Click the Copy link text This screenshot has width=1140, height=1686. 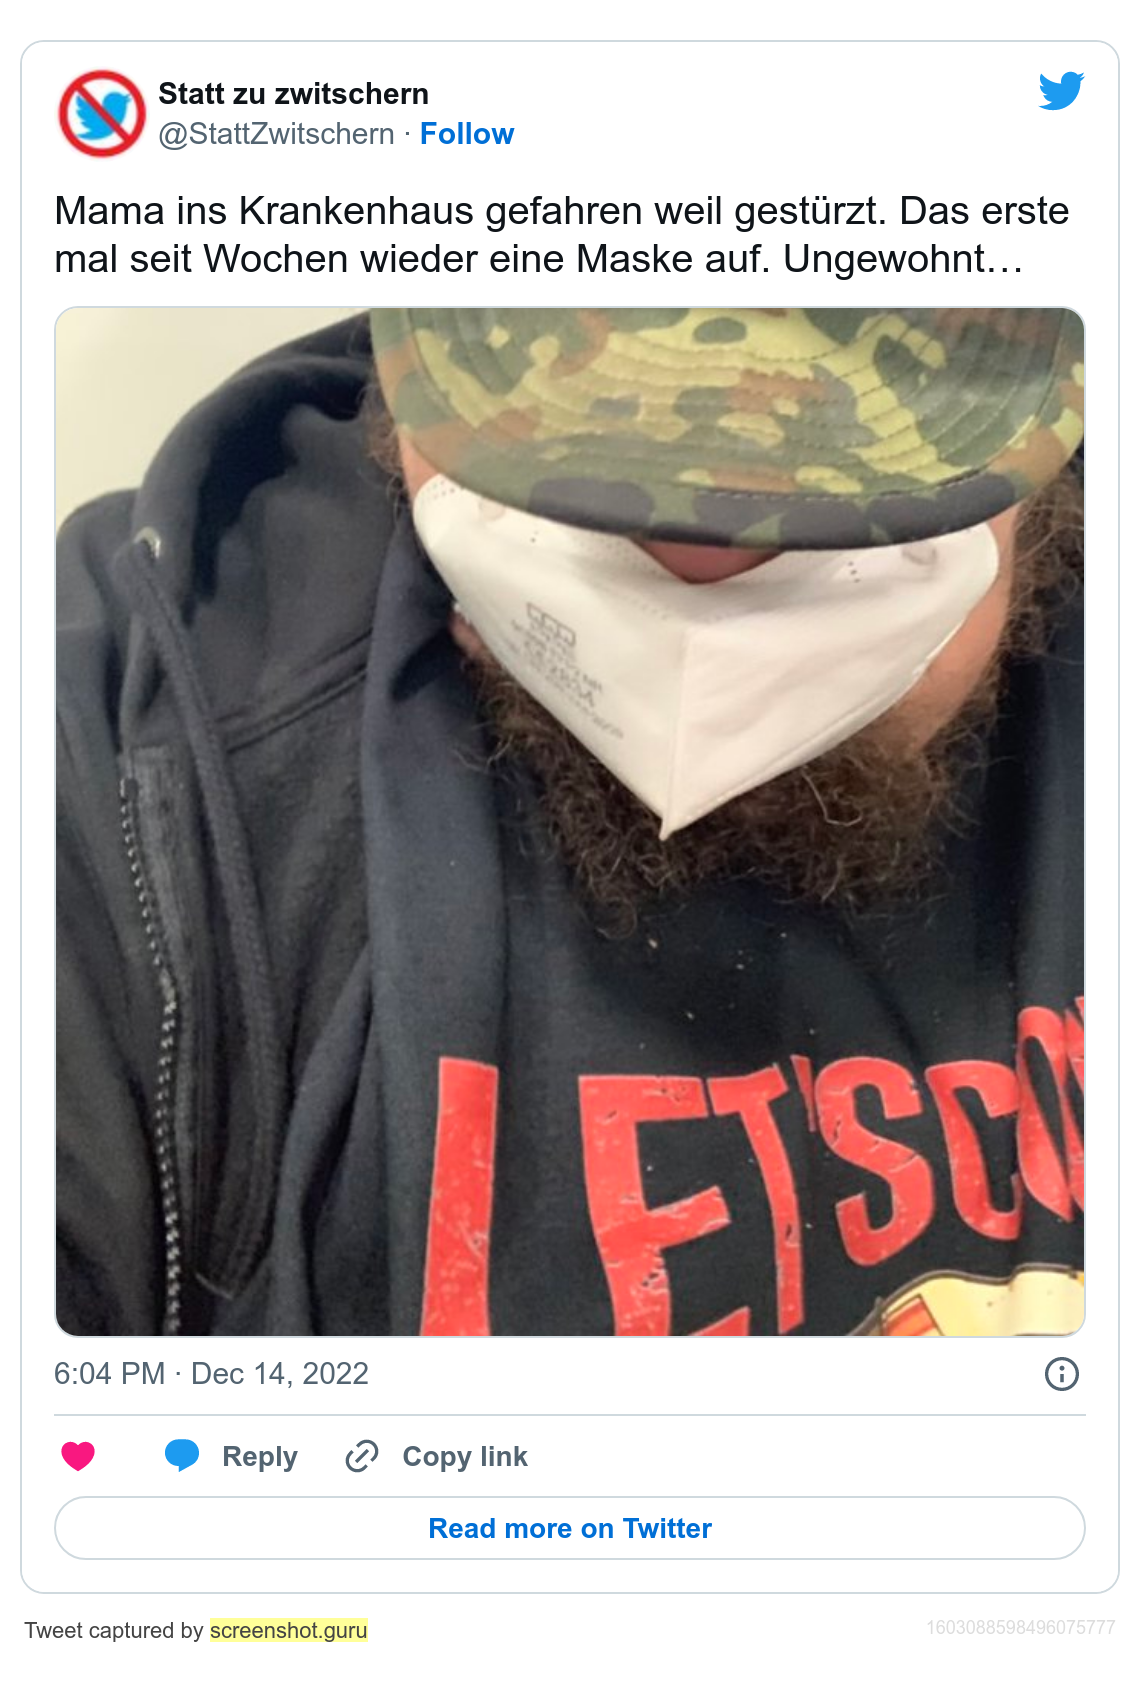(x=465, y=1457)
